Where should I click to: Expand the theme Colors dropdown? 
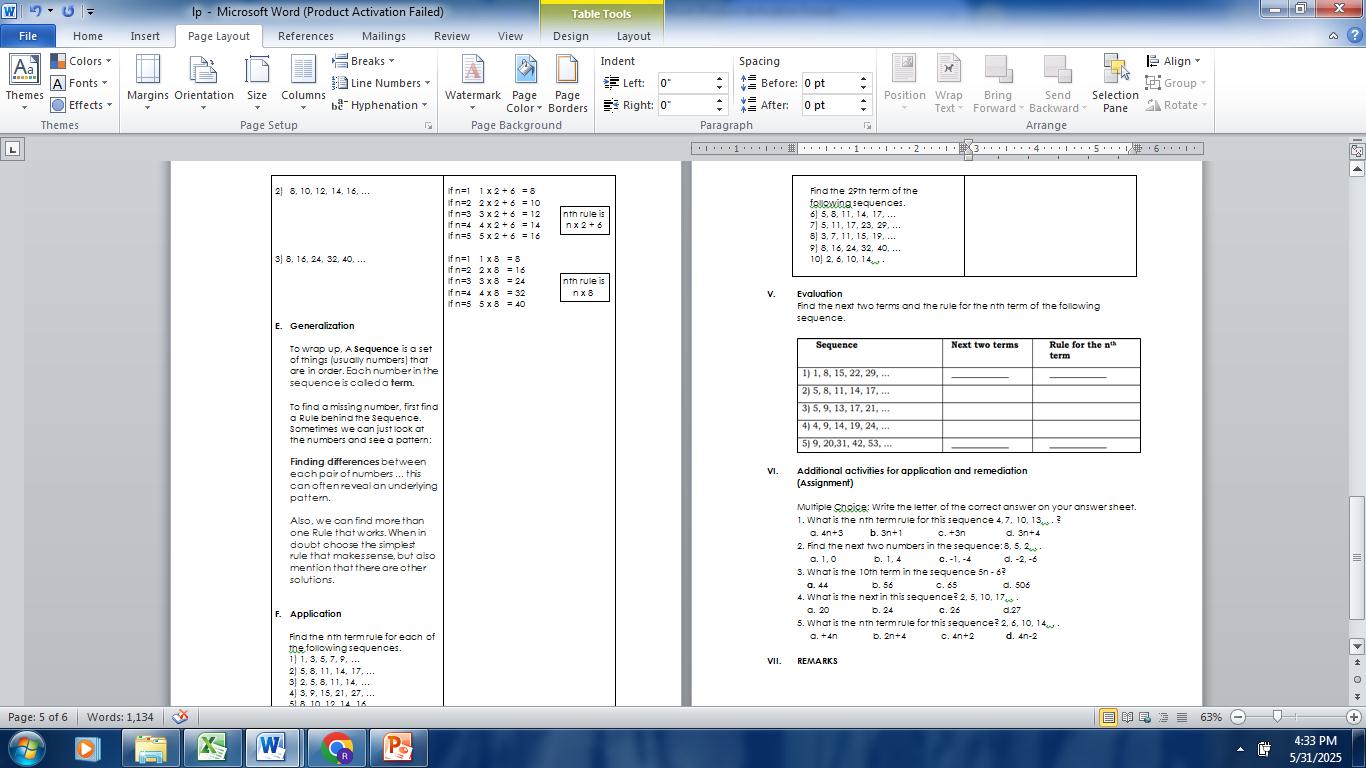click(81, 61)
